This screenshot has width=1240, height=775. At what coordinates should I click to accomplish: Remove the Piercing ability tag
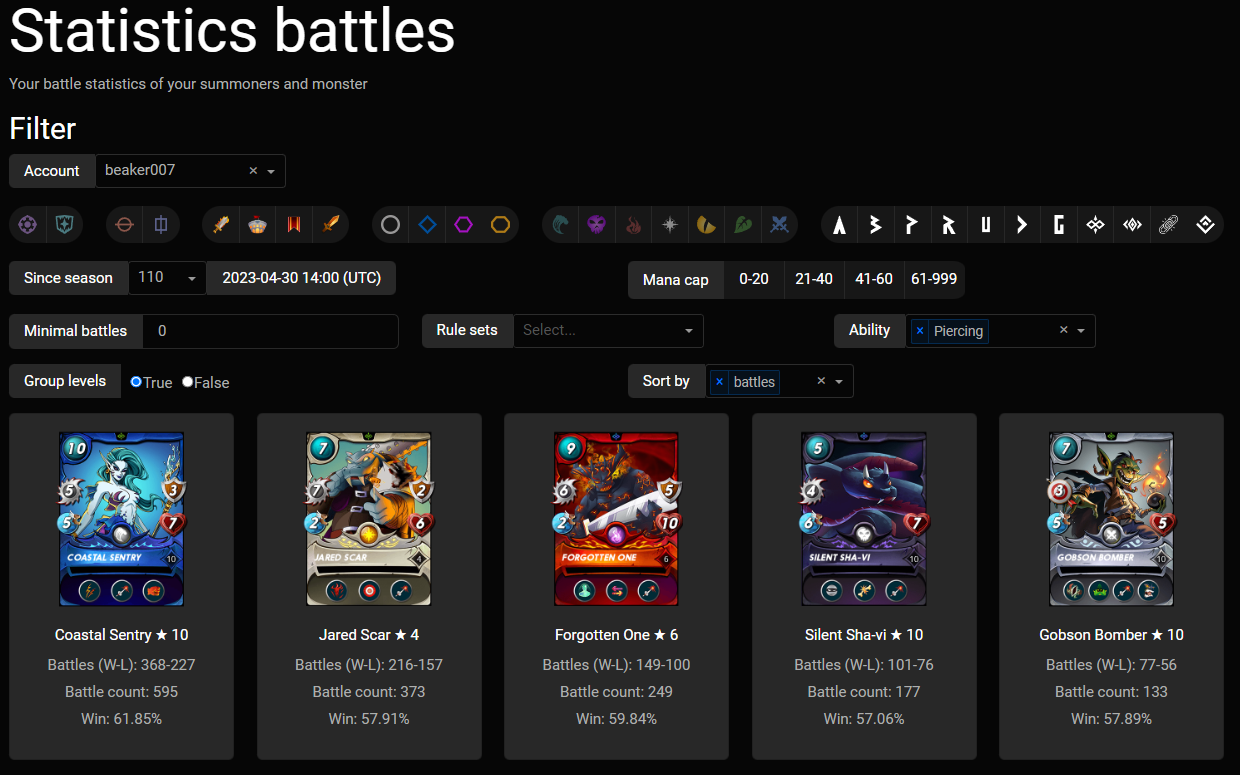920,331
